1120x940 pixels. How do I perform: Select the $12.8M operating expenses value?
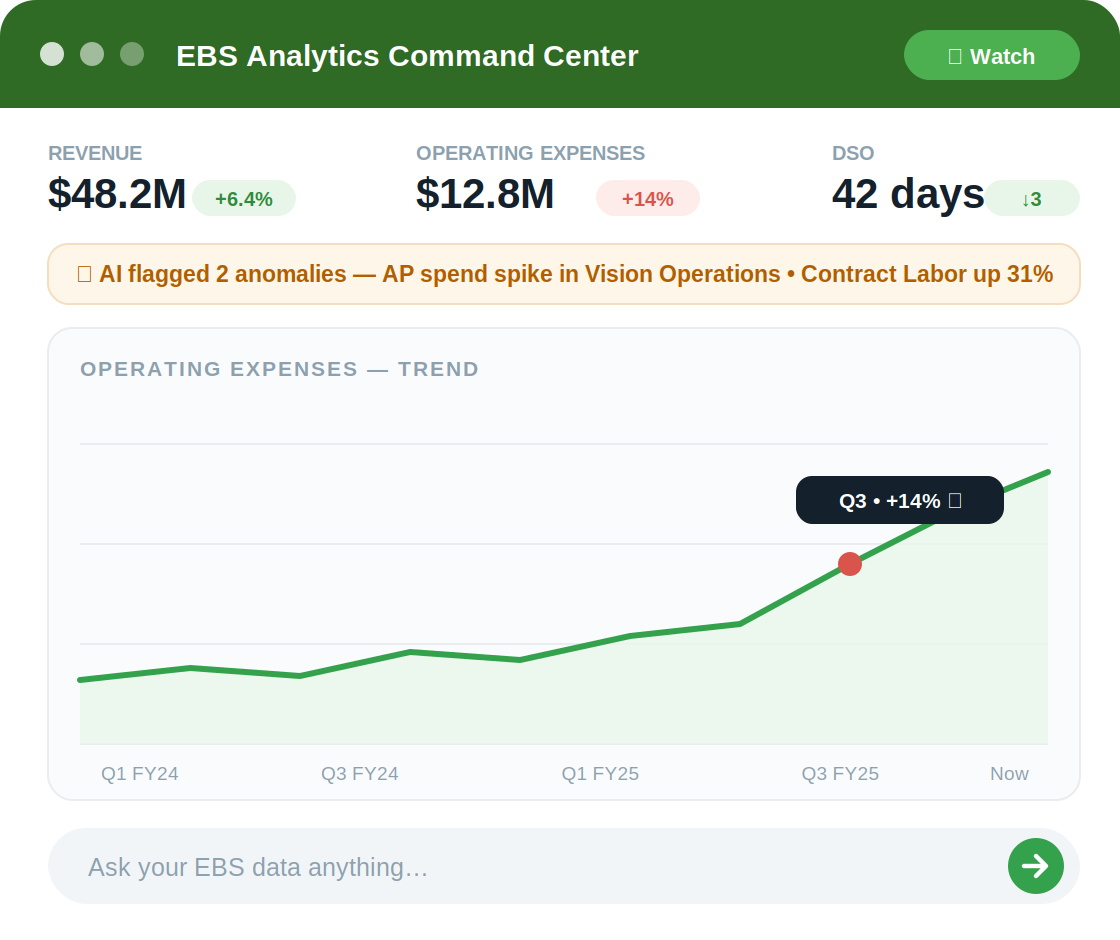[485, 194]
